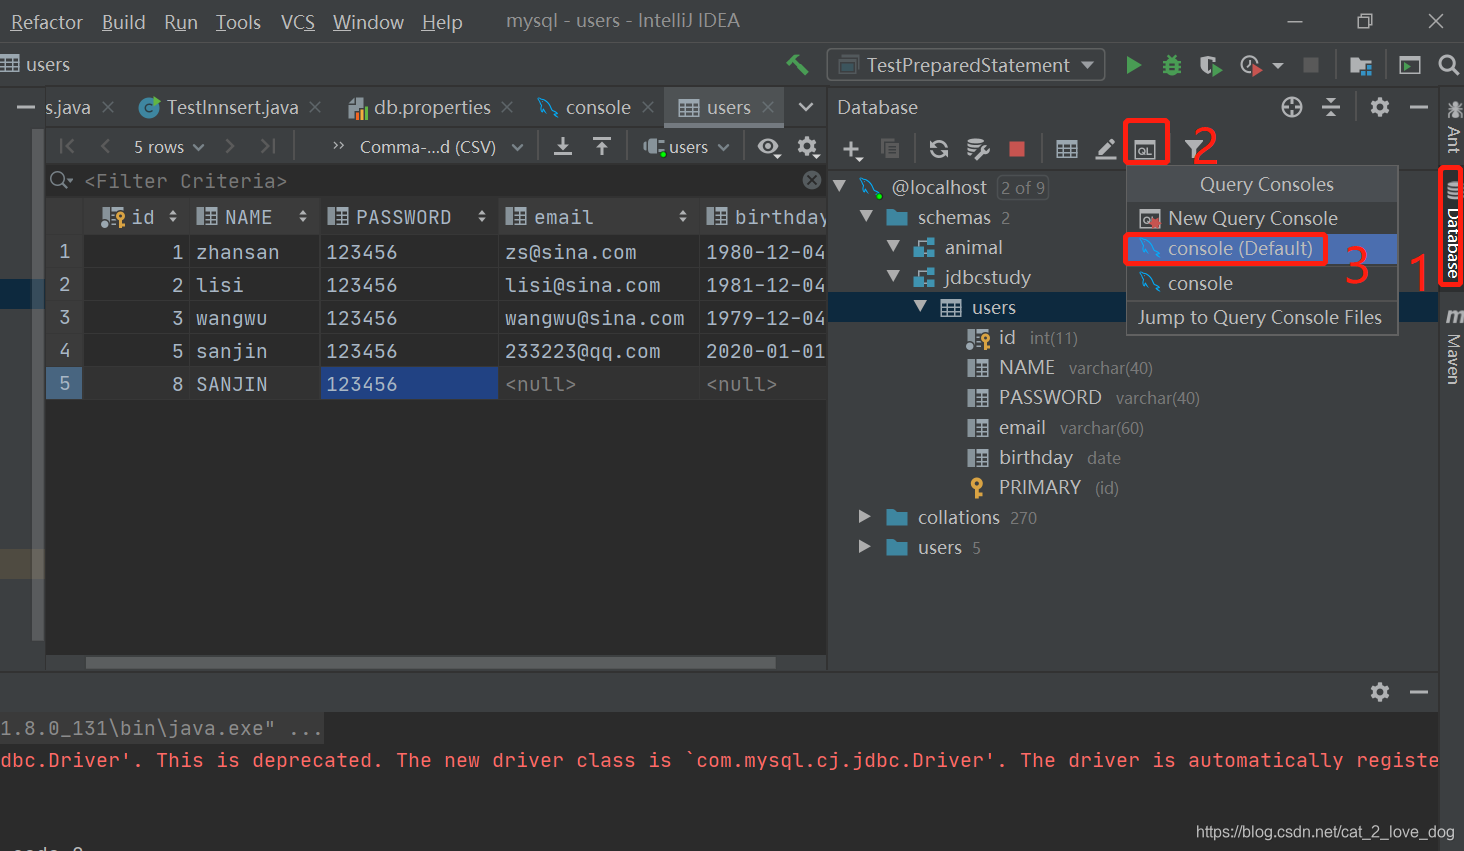Select PRIMARY key in tree

pos(1042,487)
